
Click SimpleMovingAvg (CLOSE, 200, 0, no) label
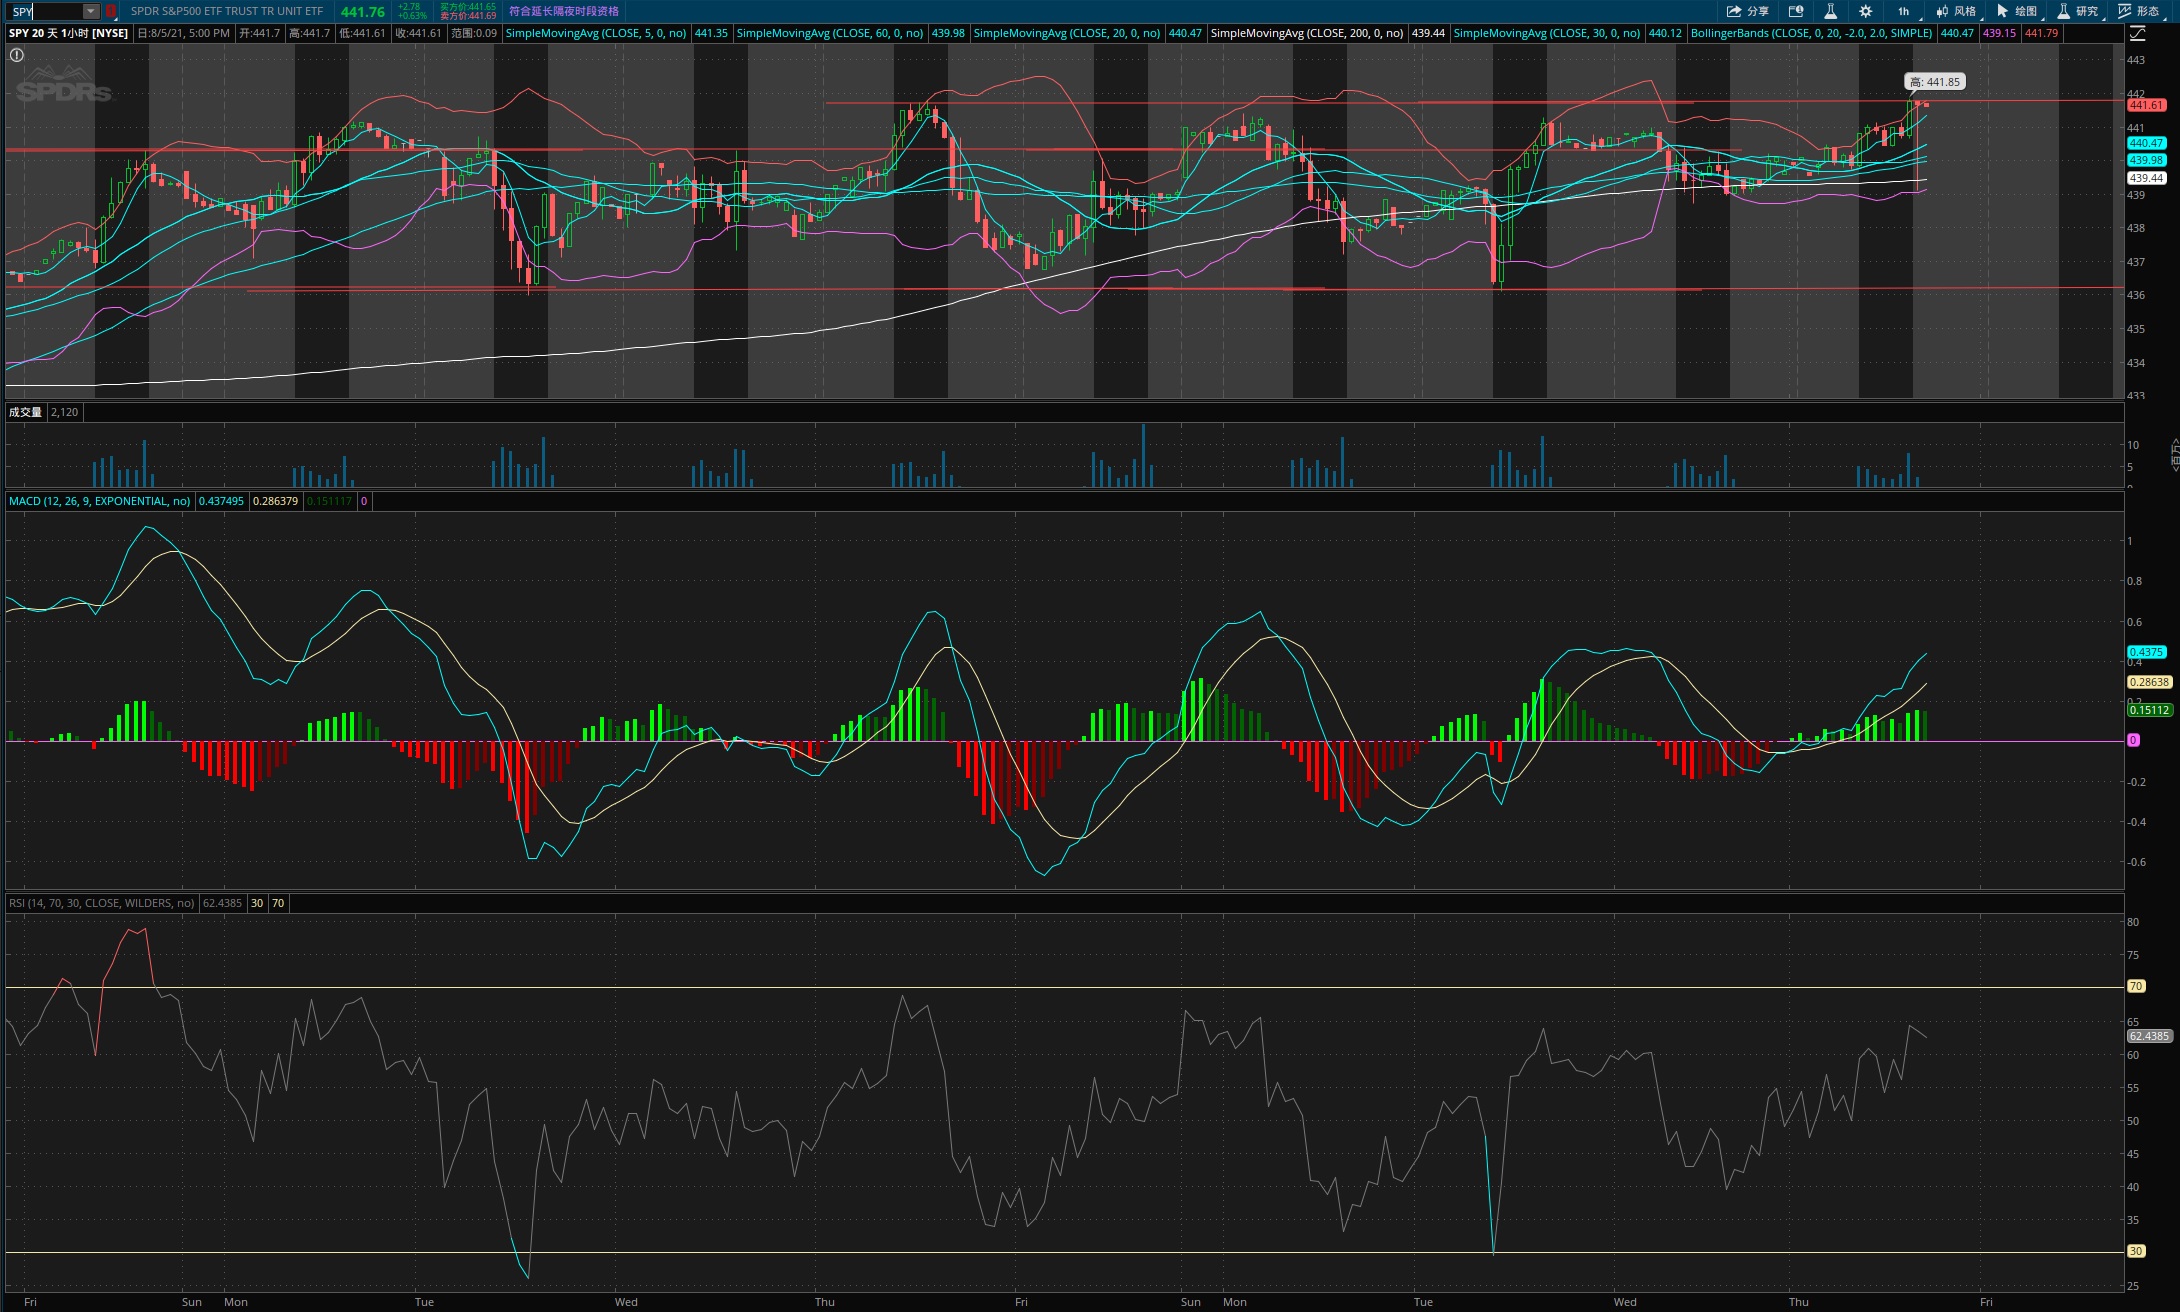(x=1306, y=33)
